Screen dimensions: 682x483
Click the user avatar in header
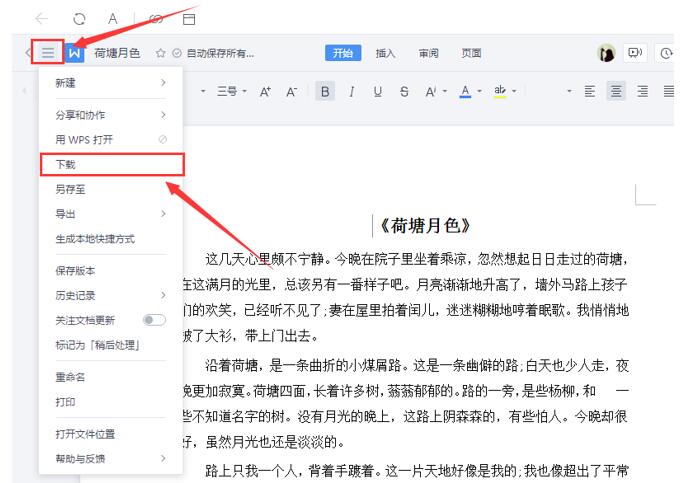coord(606,53)
